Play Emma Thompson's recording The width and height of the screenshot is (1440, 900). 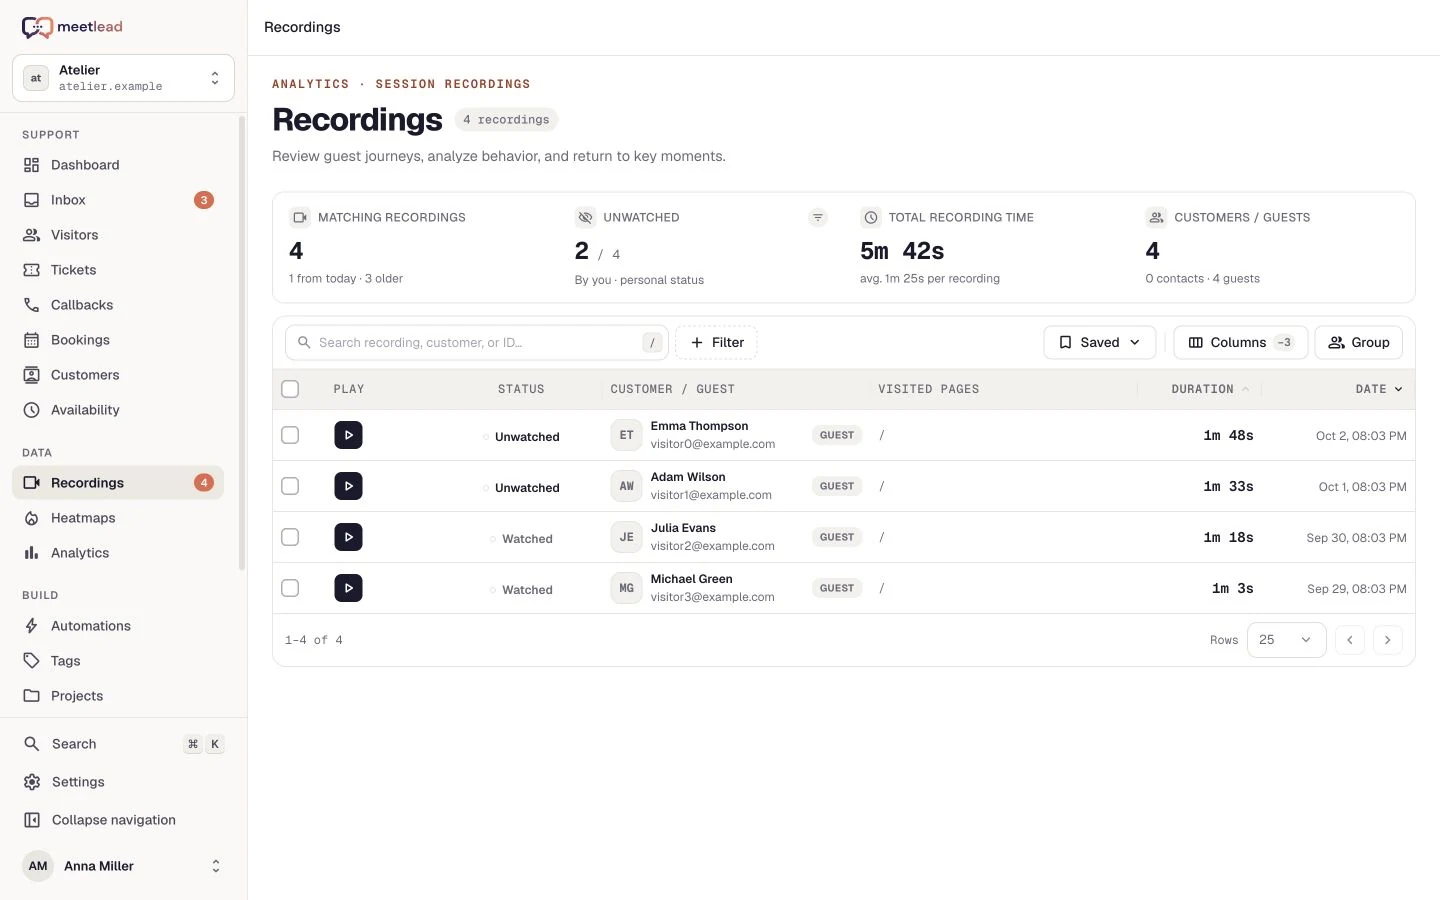(348, 435)
